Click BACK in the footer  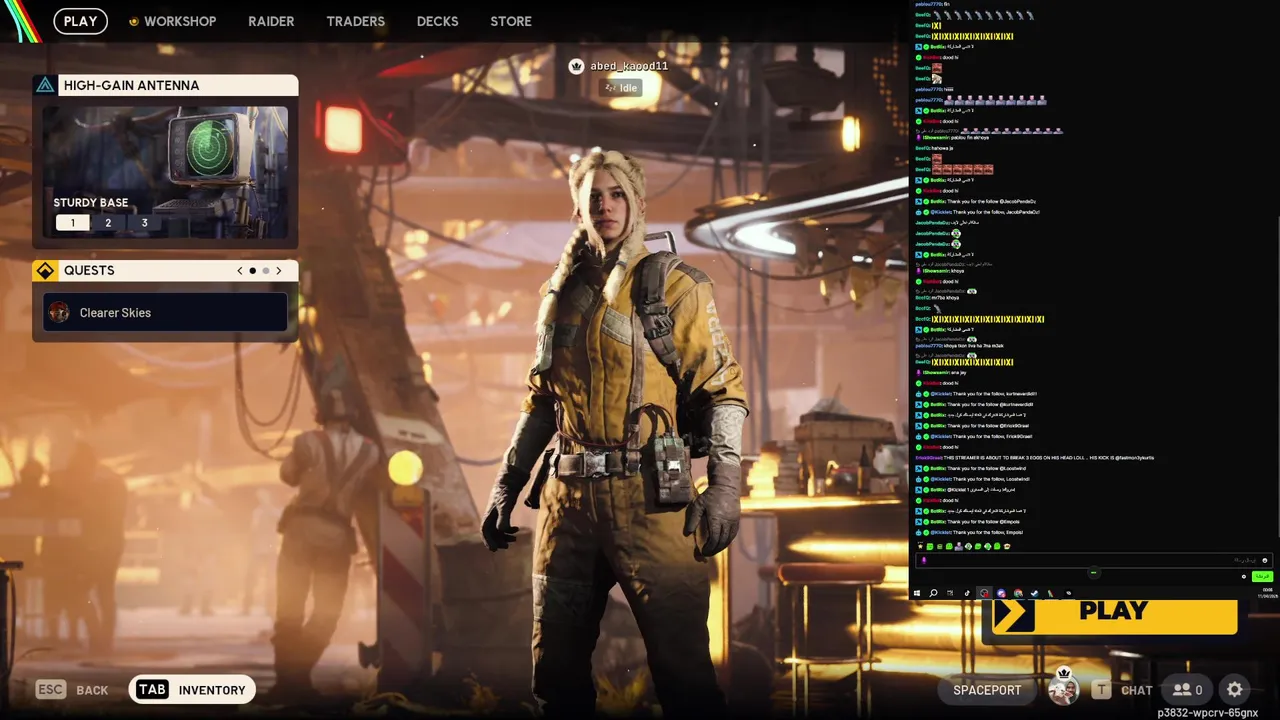click(92, 690)
